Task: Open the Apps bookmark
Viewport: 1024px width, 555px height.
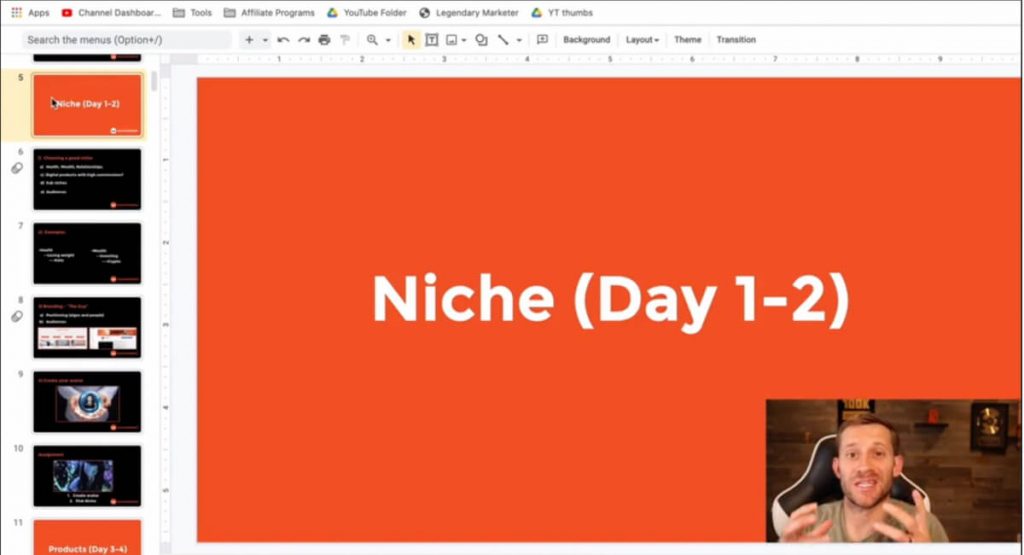Action: (x=30, y=12)
